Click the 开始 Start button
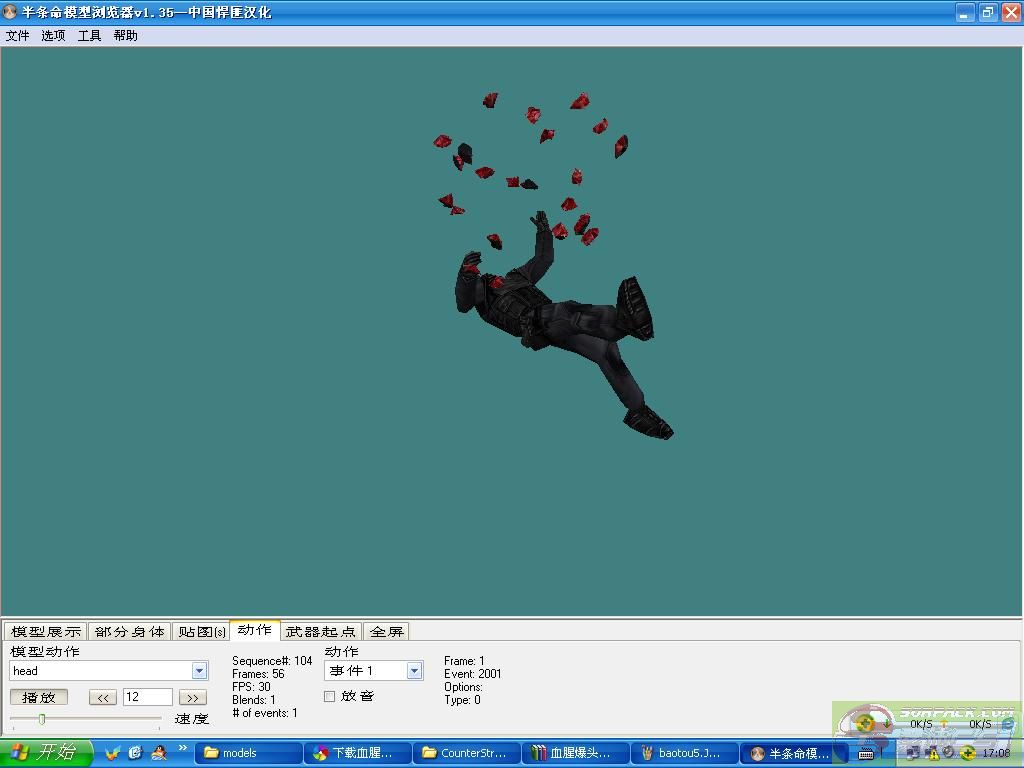Viewport: 1024px width, 768px height. coord(45,753)
